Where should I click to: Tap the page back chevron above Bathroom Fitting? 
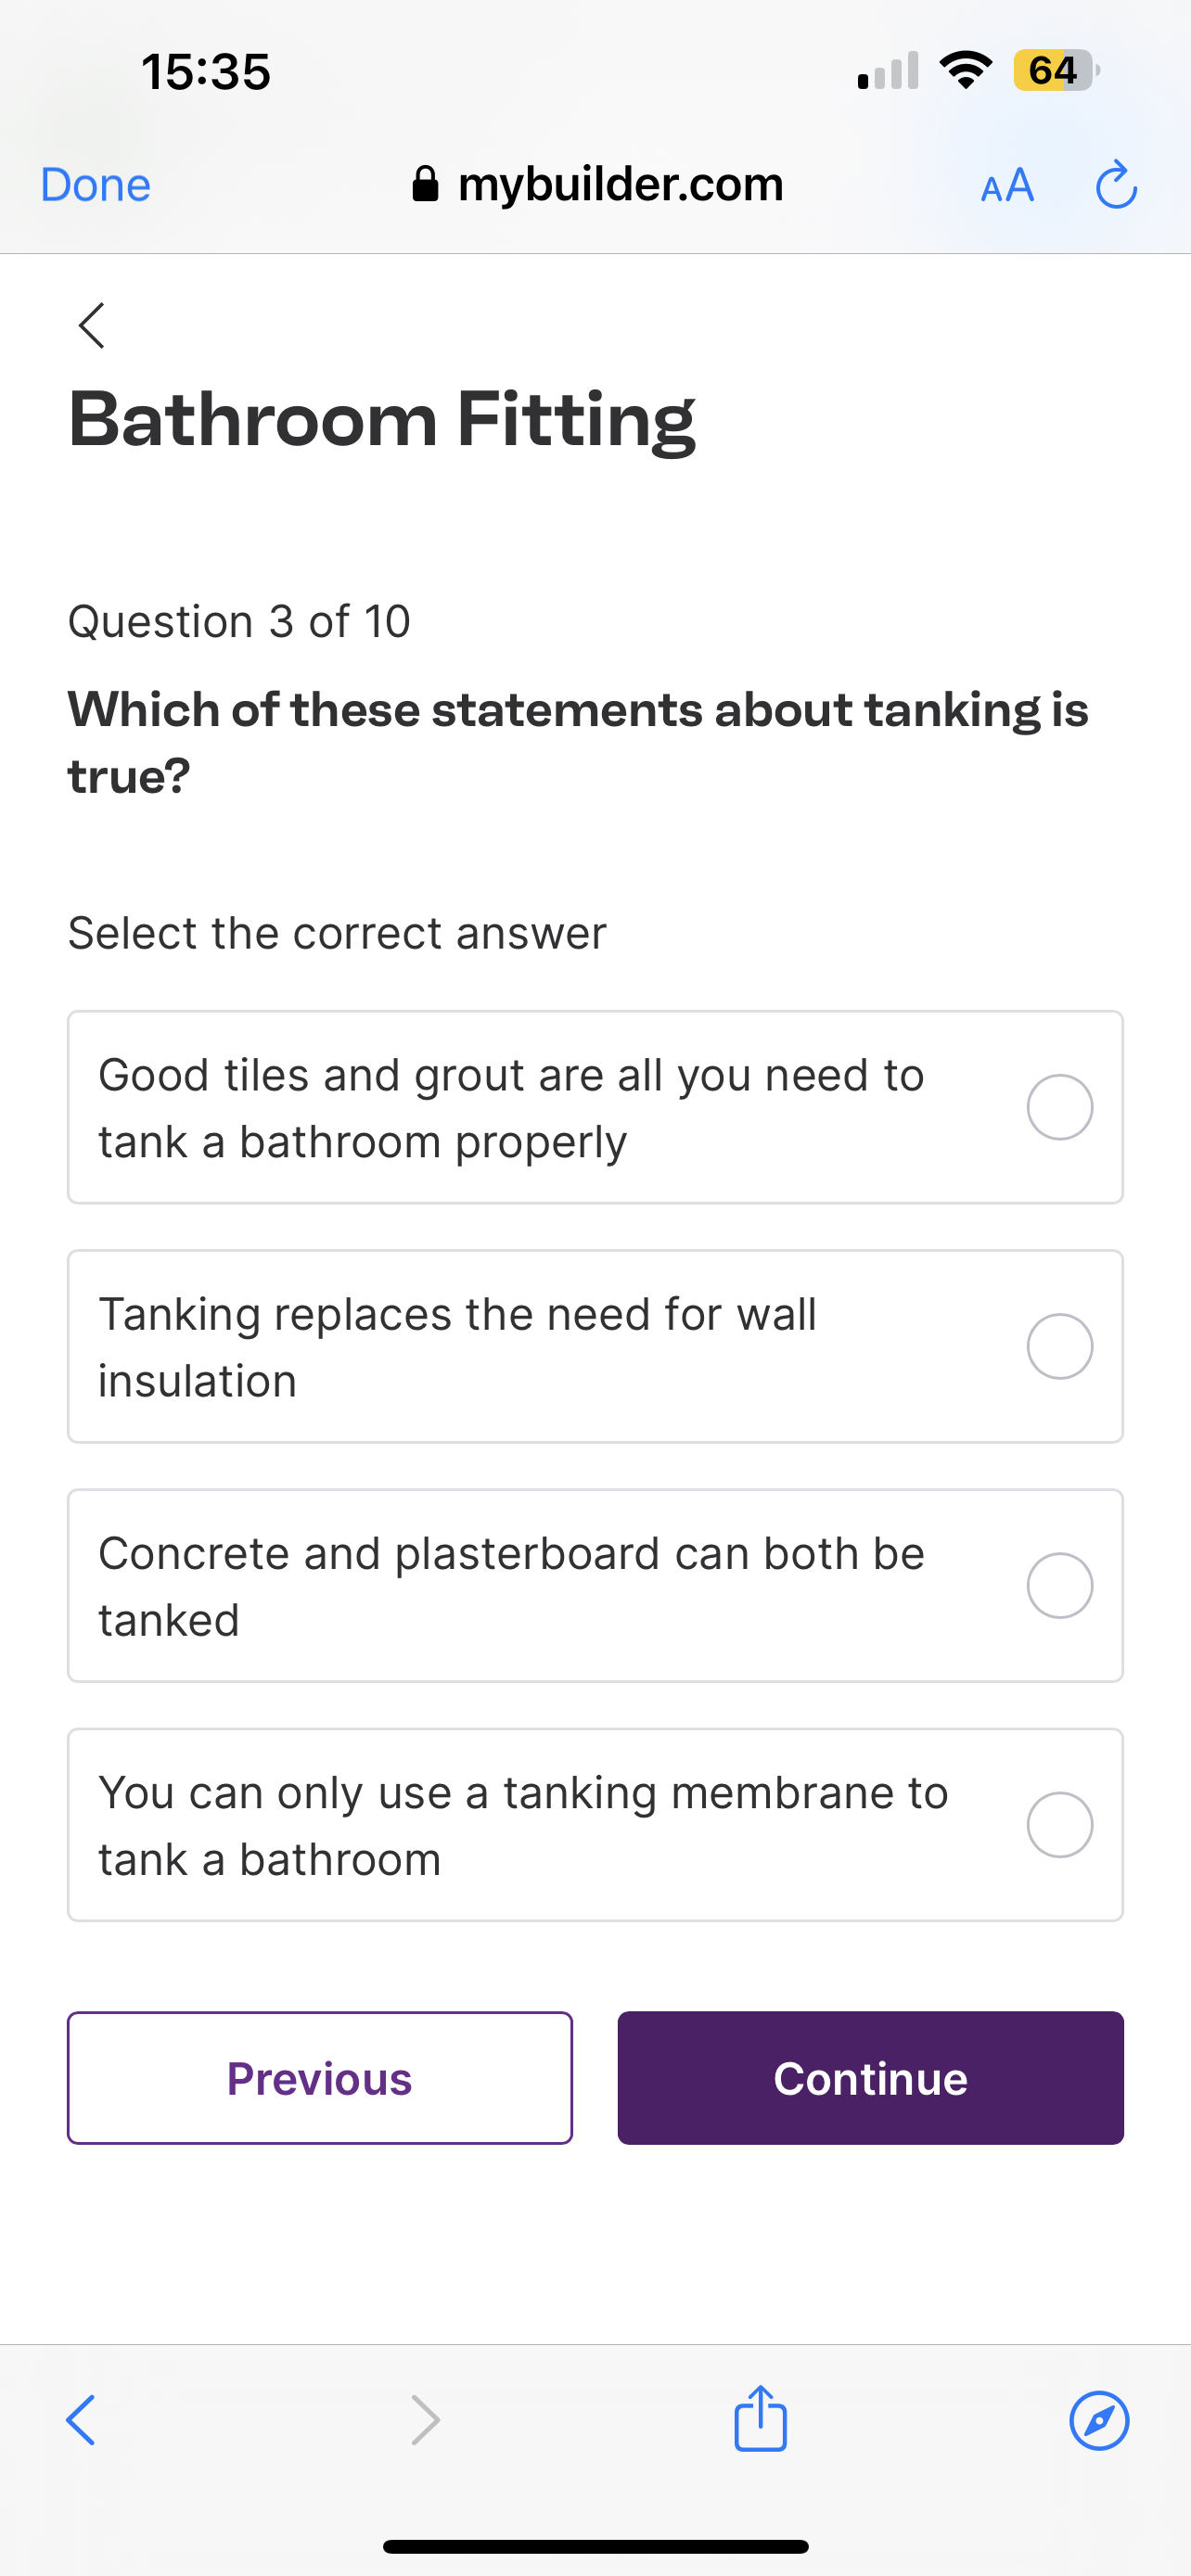tap(92, 326)
